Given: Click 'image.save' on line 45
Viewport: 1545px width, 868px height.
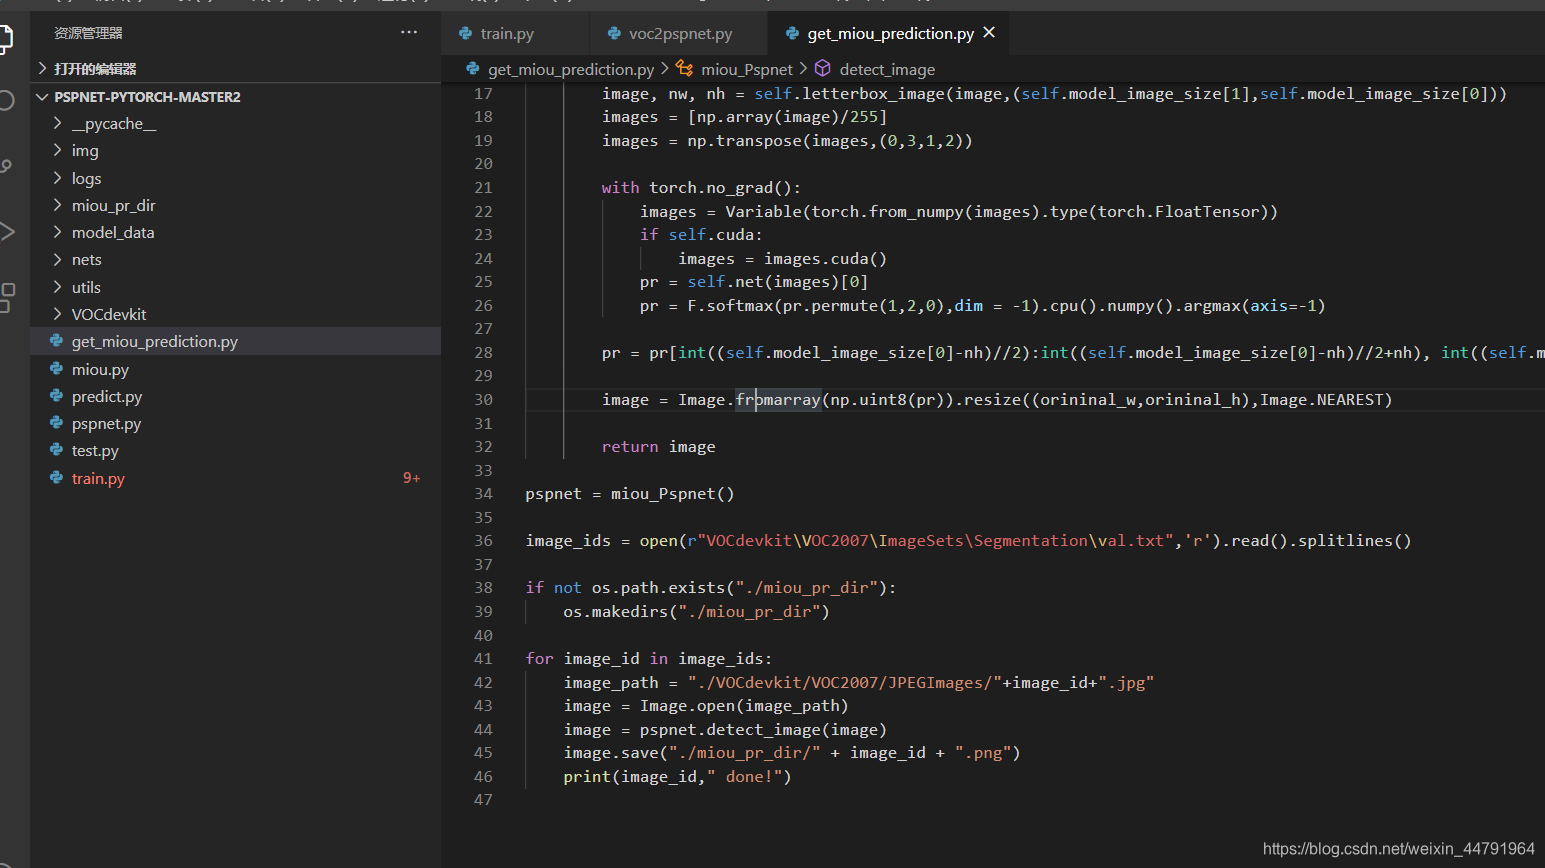Looking at the screenshot, I should pos(611,752).
